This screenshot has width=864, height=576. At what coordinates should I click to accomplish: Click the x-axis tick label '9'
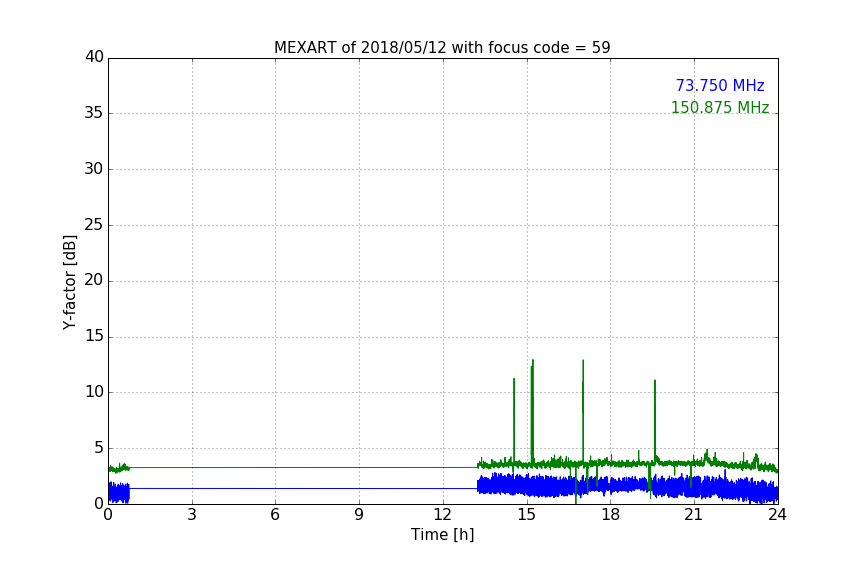point(359,515)
